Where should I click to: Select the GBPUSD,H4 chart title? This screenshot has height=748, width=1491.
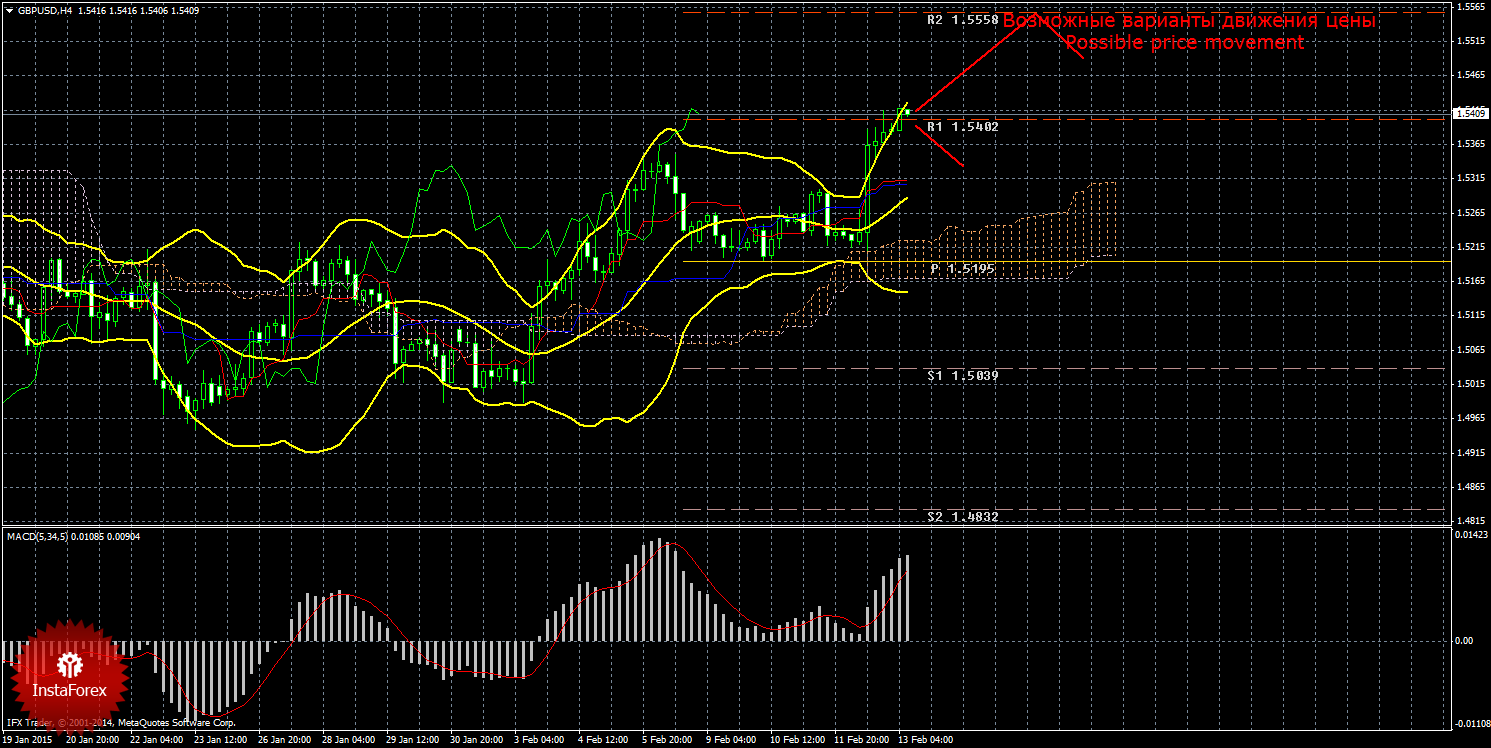pyautogui.click(x=44, y=11)
